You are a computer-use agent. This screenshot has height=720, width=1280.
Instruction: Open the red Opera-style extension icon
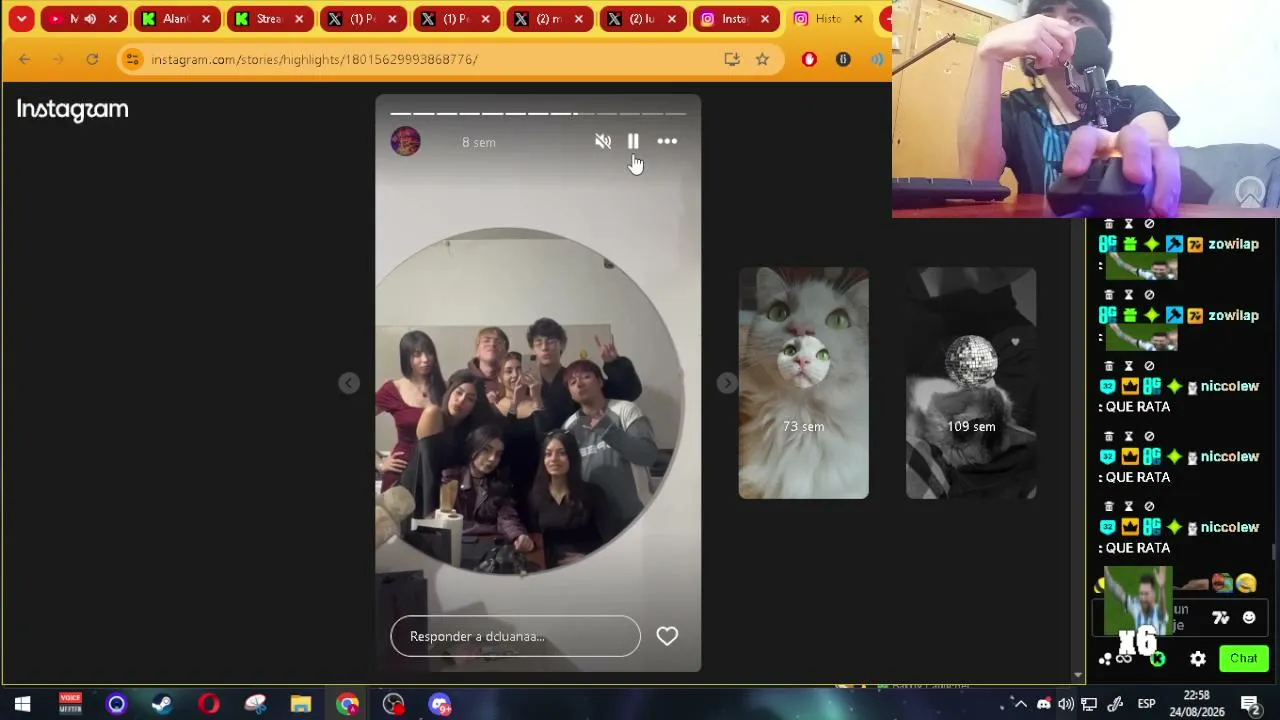809,59
